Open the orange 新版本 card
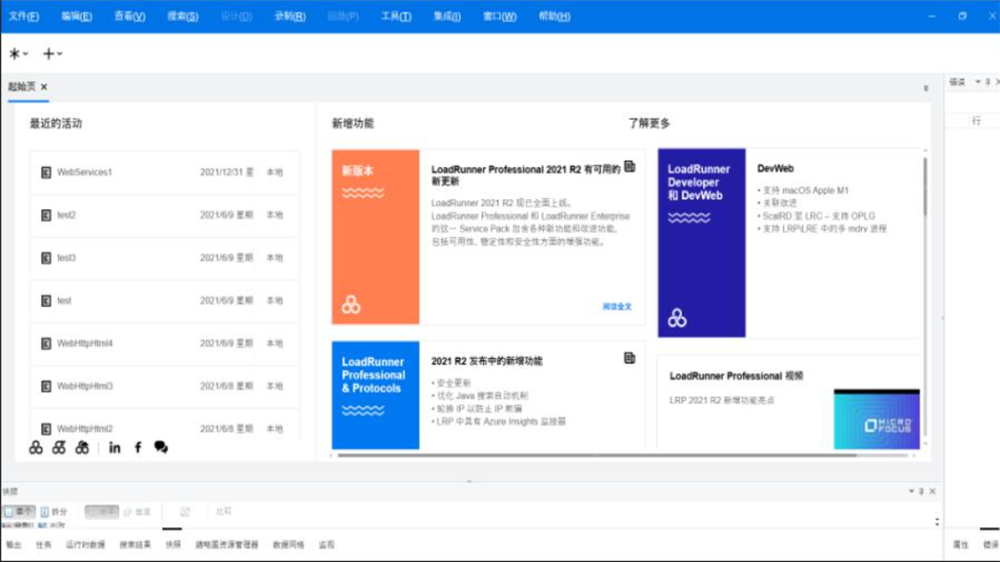 (x=376, y=237)
